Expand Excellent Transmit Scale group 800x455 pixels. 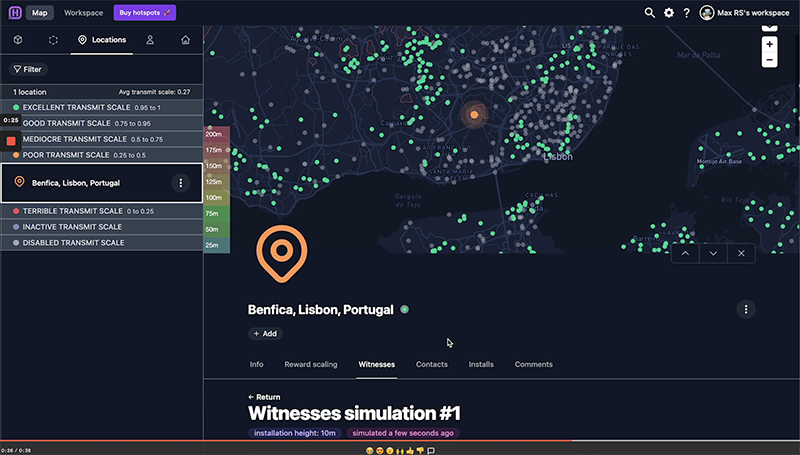click(102, 108)
